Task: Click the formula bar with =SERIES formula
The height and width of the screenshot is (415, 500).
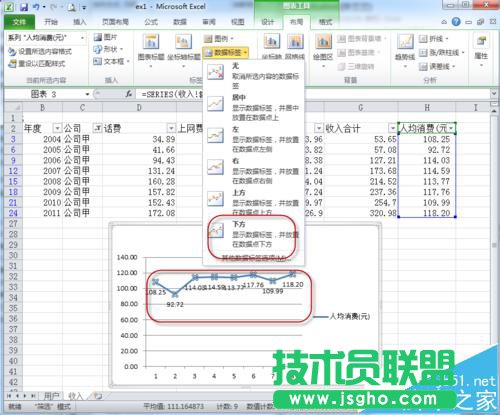Action: click(x=313, y=94)
